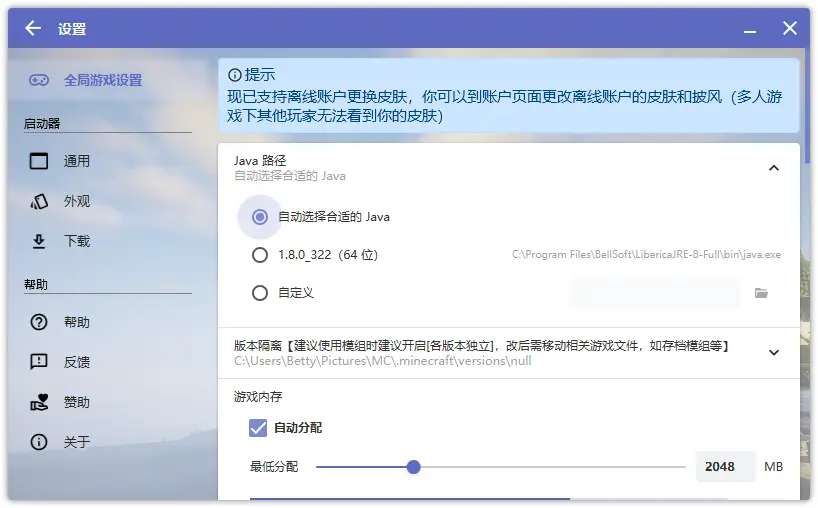Click the Feedback (反馈) speech bubble icon
818x508 pixels.
pyautogui.click(x=39, y=362)
